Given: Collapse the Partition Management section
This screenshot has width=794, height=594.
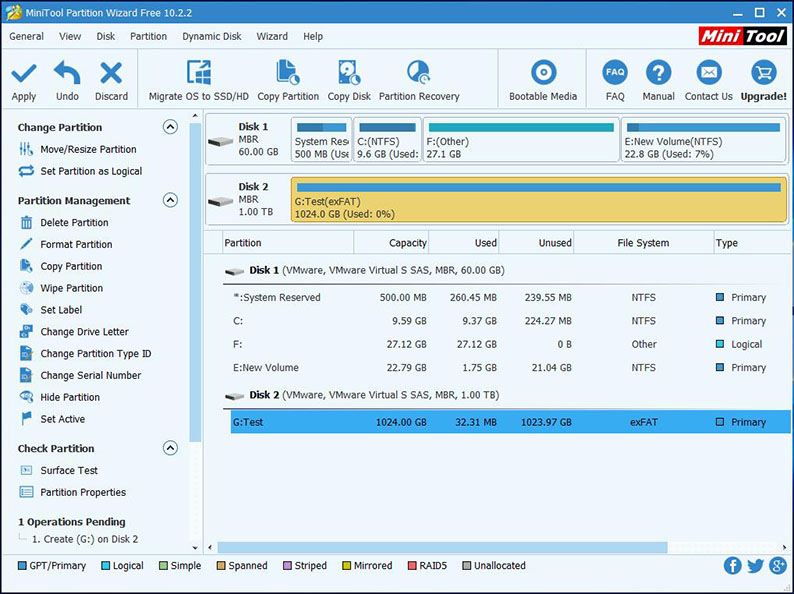Looking at the screenshot, I should (170, 200).
